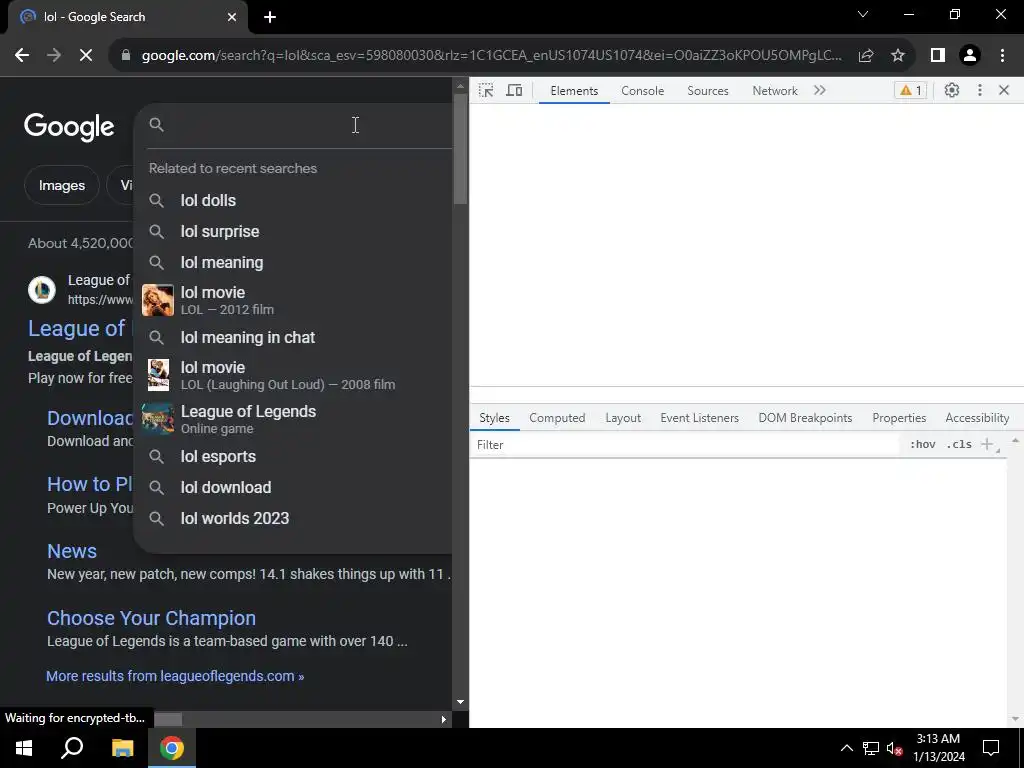The image size is (1024, 768).
Task: Open the Choose Your Champion link
Action: [152, 618]
